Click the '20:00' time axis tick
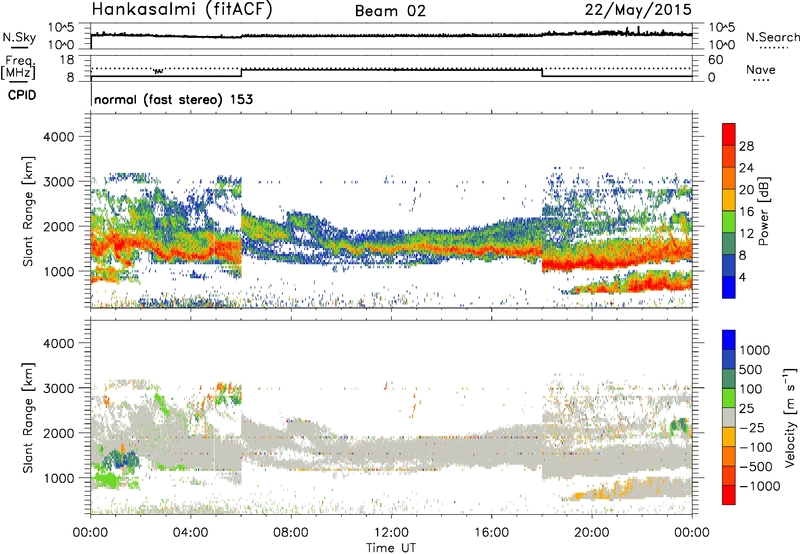The image size is (800, 554). 591,533
